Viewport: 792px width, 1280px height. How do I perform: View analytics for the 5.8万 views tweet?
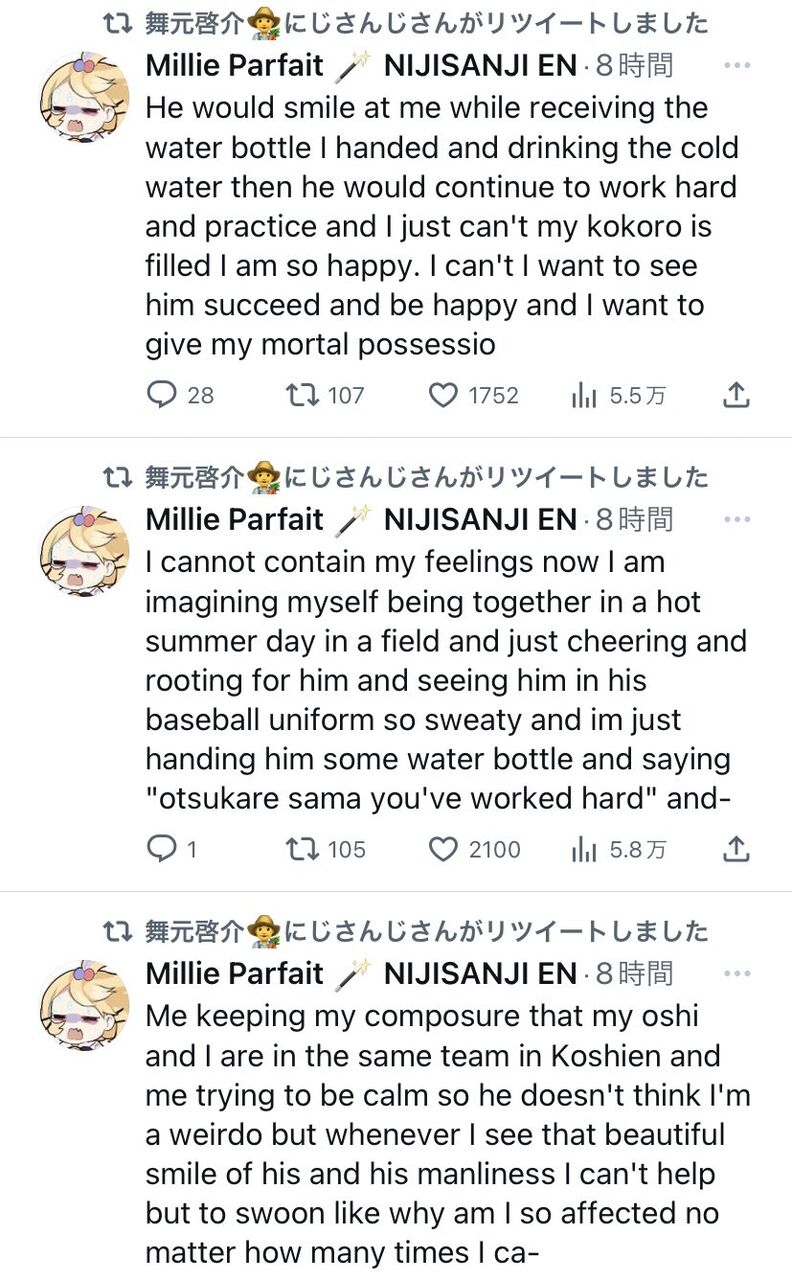pyautogui.click(x=584, y=850)
